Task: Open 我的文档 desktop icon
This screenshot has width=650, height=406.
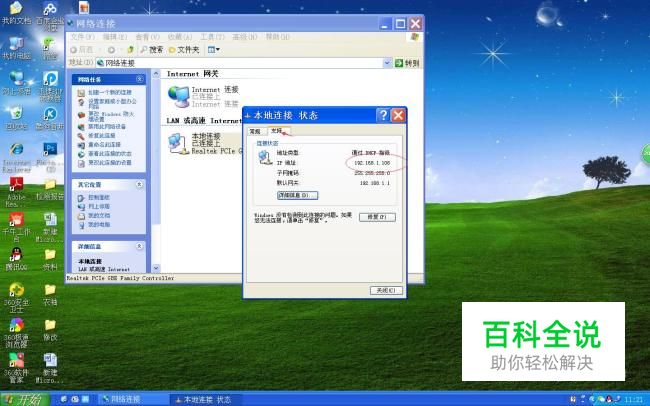Action: (x=16, y=13)
